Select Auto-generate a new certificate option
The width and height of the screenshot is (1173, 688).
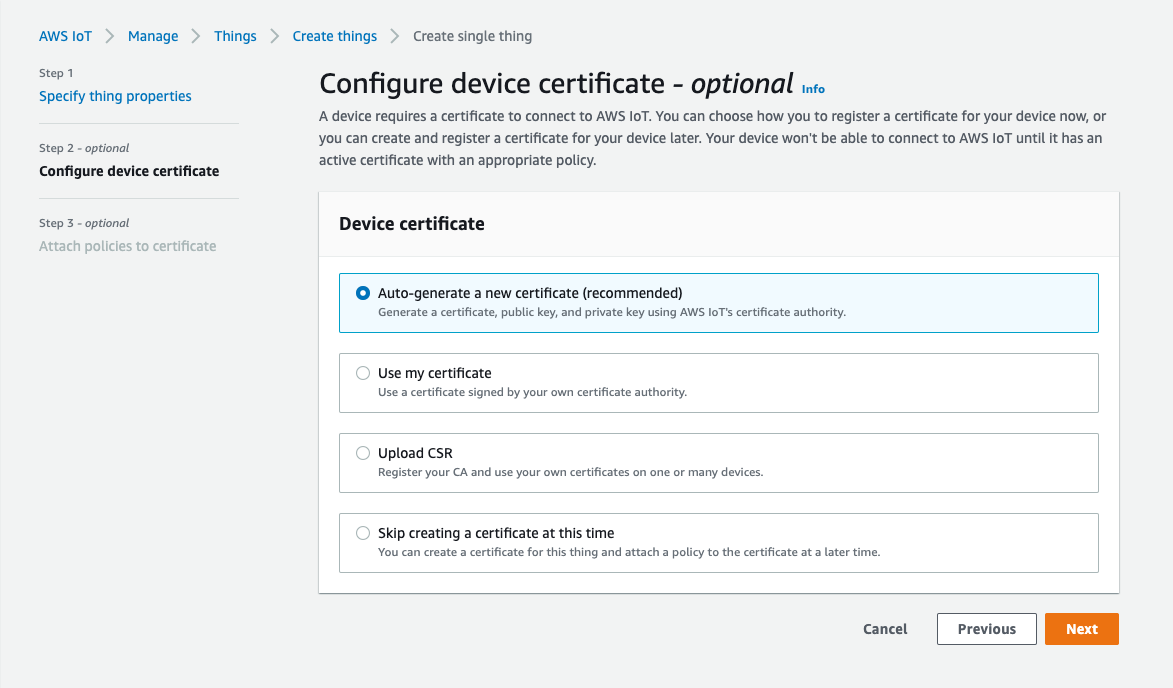[x=363, y=292]
